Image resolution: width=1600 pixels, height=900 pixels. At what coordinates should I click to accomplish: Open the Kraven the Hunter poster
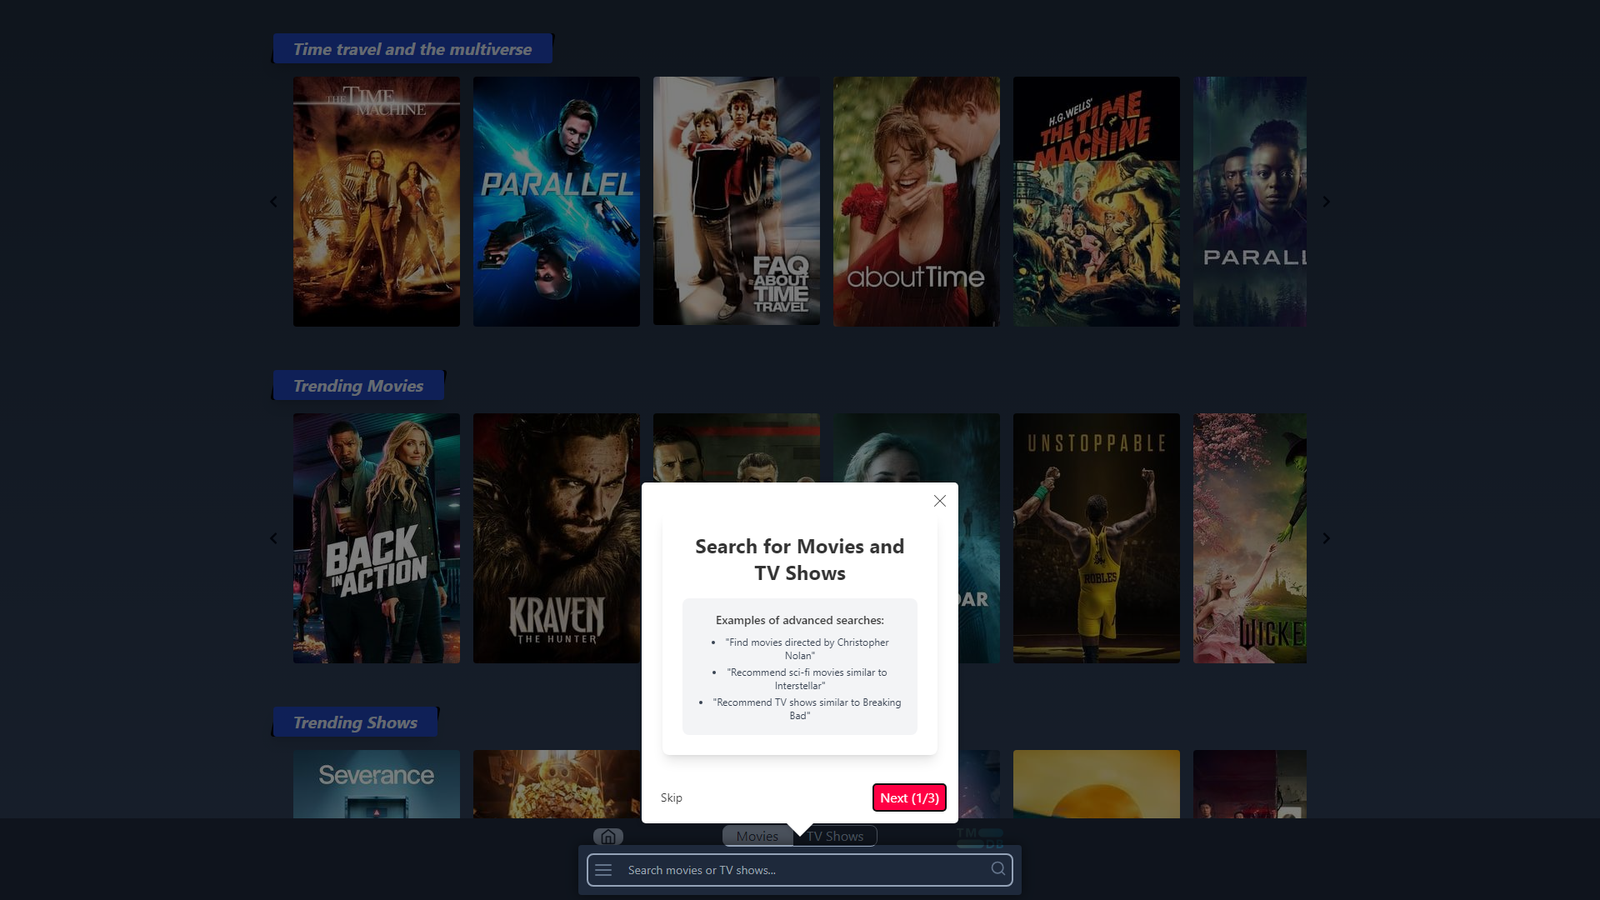[x=556, y=538]
